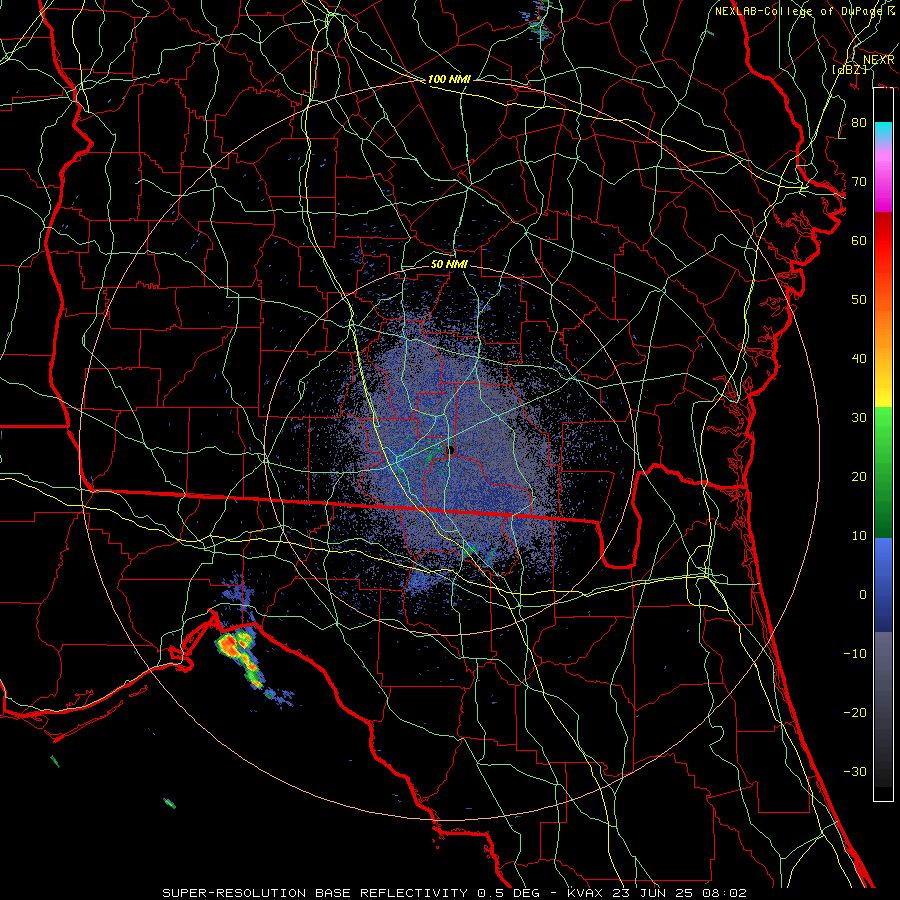The width and height of the screenshot is (900, 900).
Task: Select the 50 value on the dBZ scale
Action: click(859, 300)
